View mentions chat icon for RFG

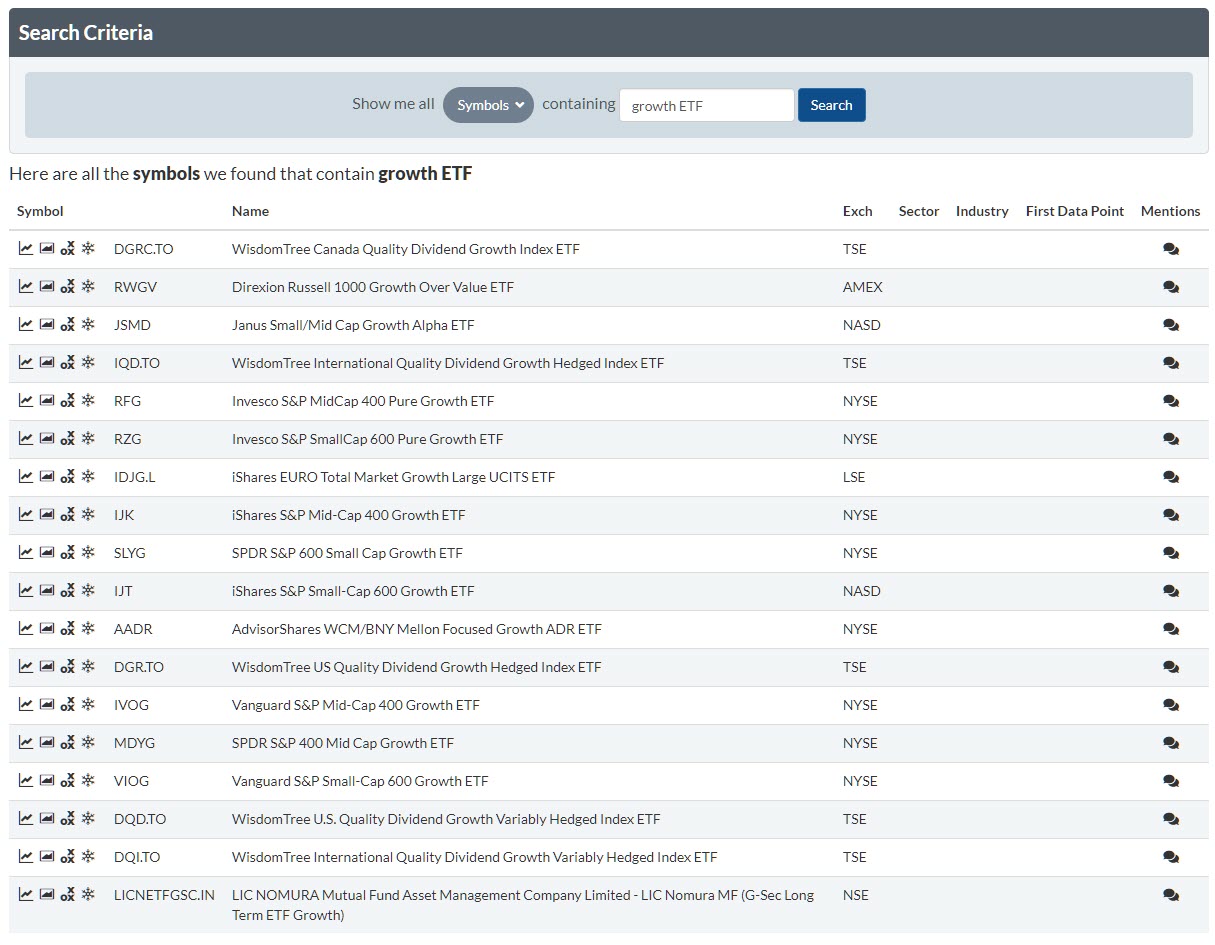tap(1171, 401)
